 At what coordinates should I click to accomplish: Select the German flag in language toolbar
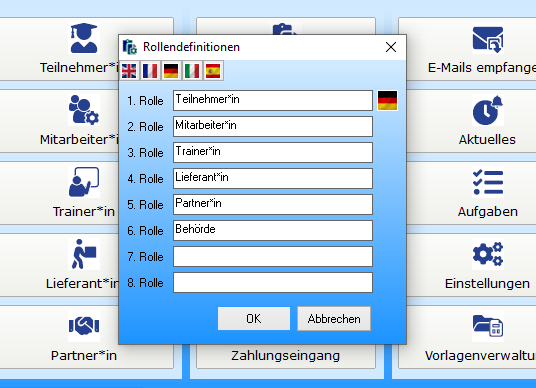pos(171,71)
